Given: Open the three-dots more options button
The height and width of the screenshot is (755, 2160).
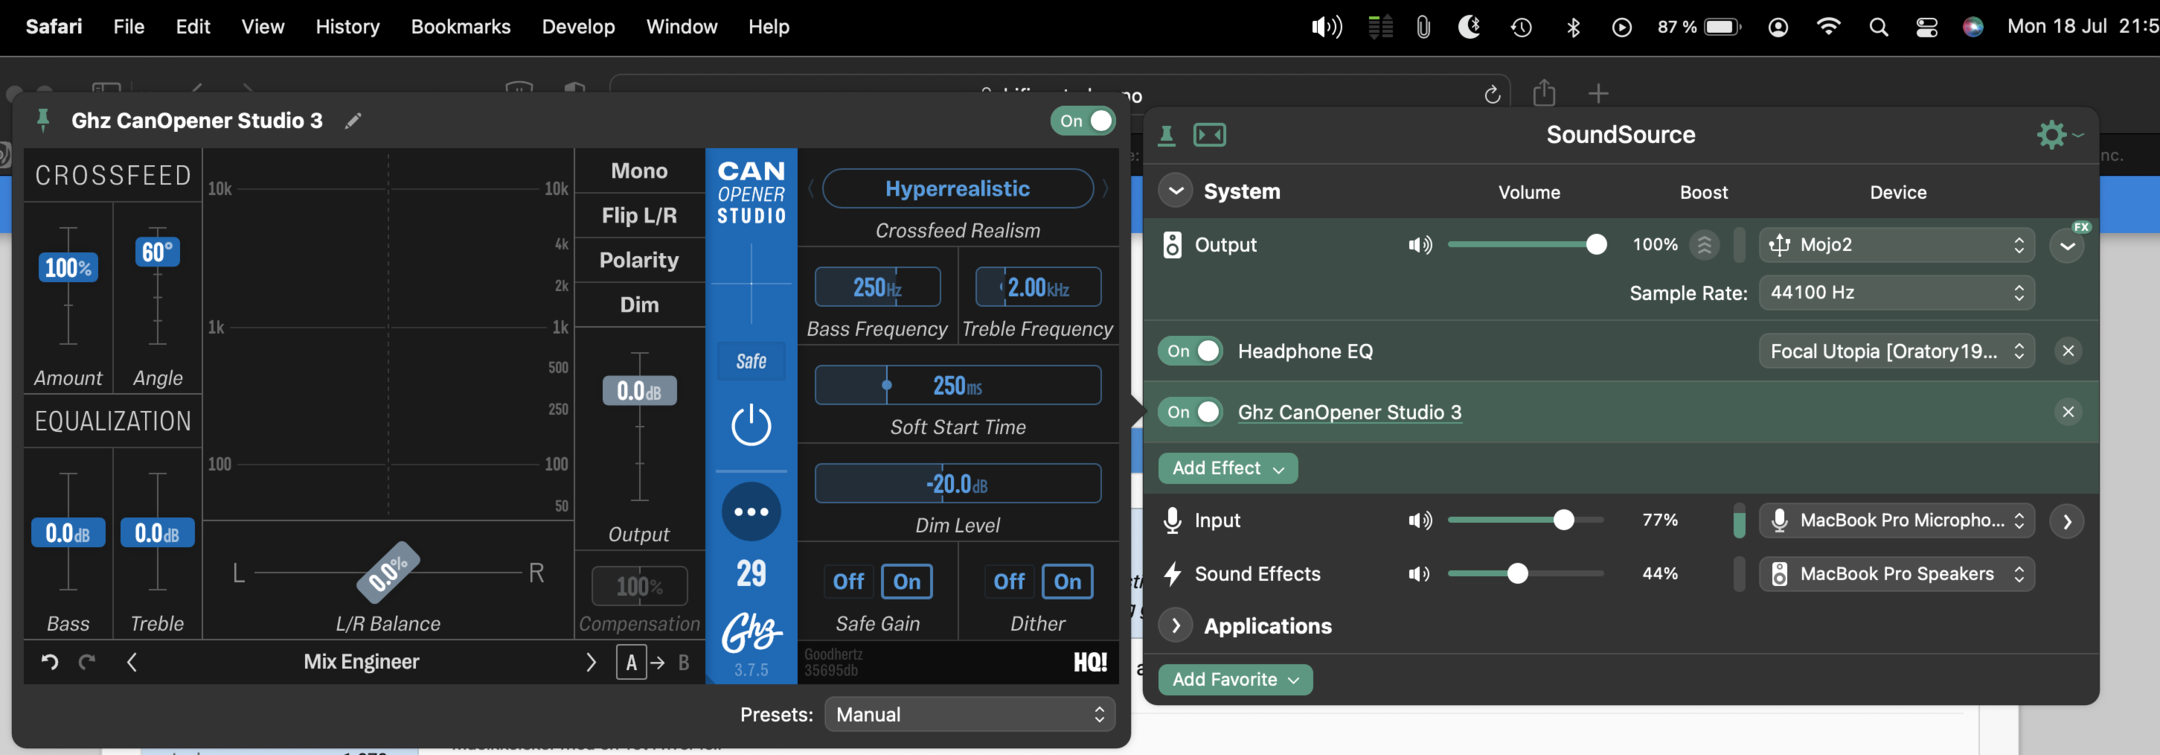Looking at the screenshot, I should click(751, 511).
